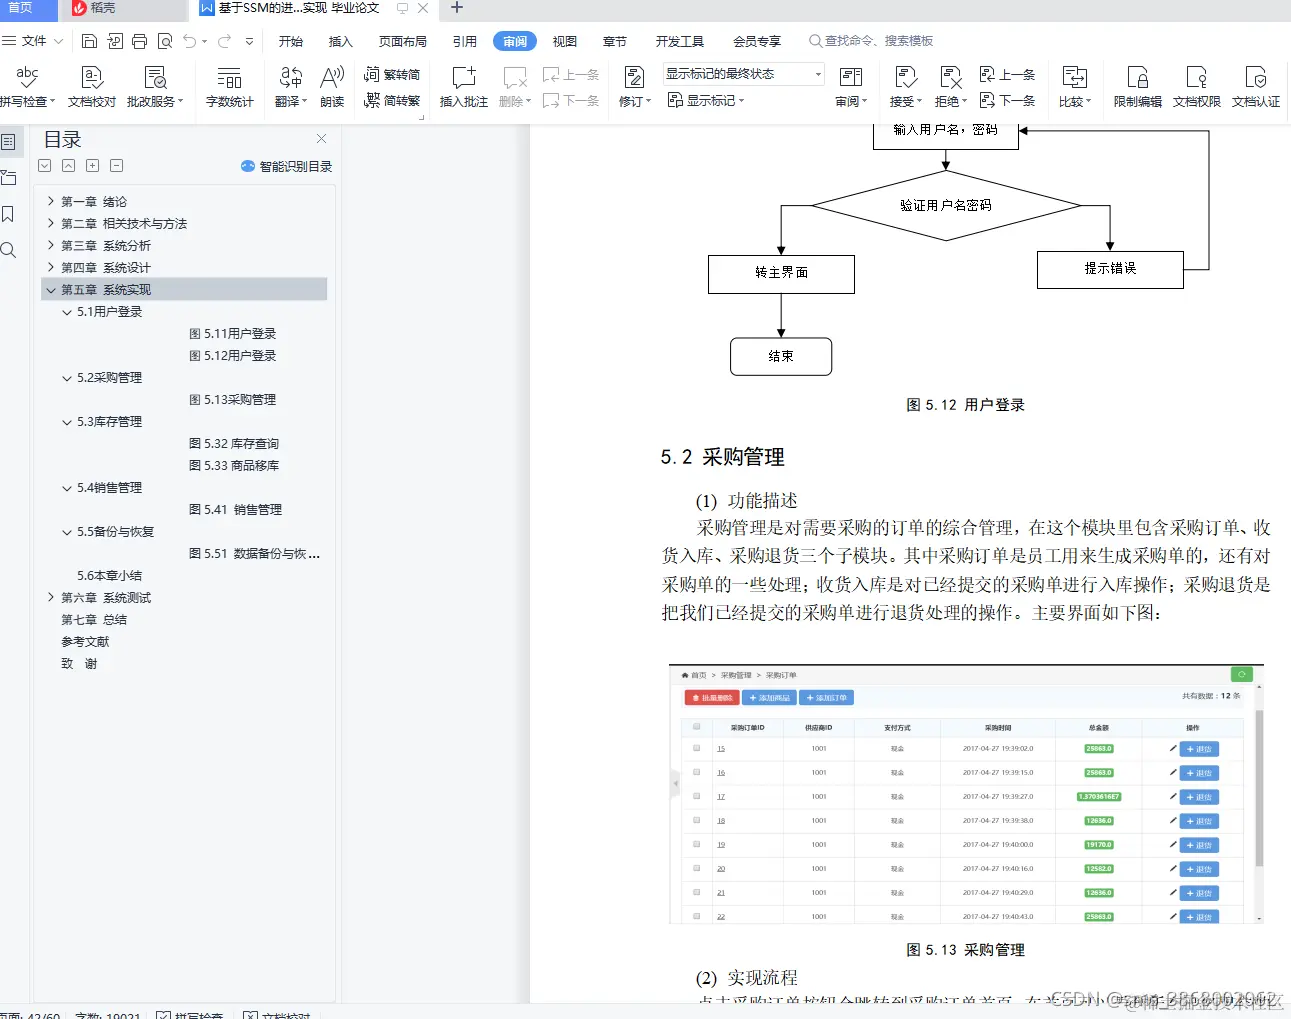
Task: Switch to the 插入 ribbon tab
Action: point(340,41)
